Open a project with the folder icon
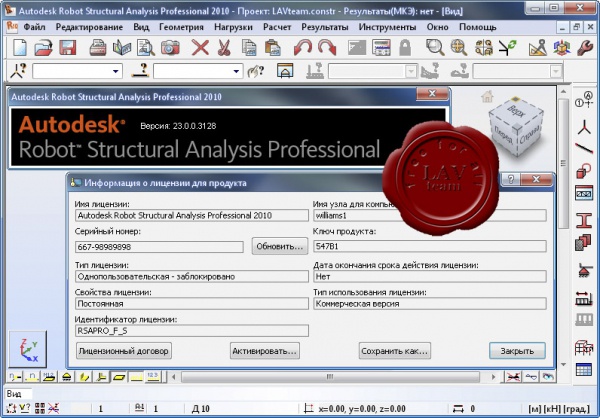The image size is (600, 418). coord(43,48)
